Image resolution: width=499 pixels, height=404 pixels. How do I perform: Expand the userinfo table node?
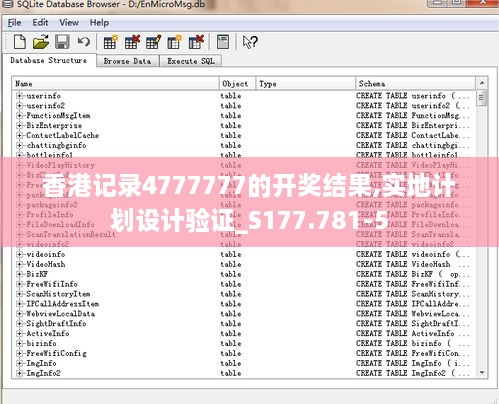(19, 96)
